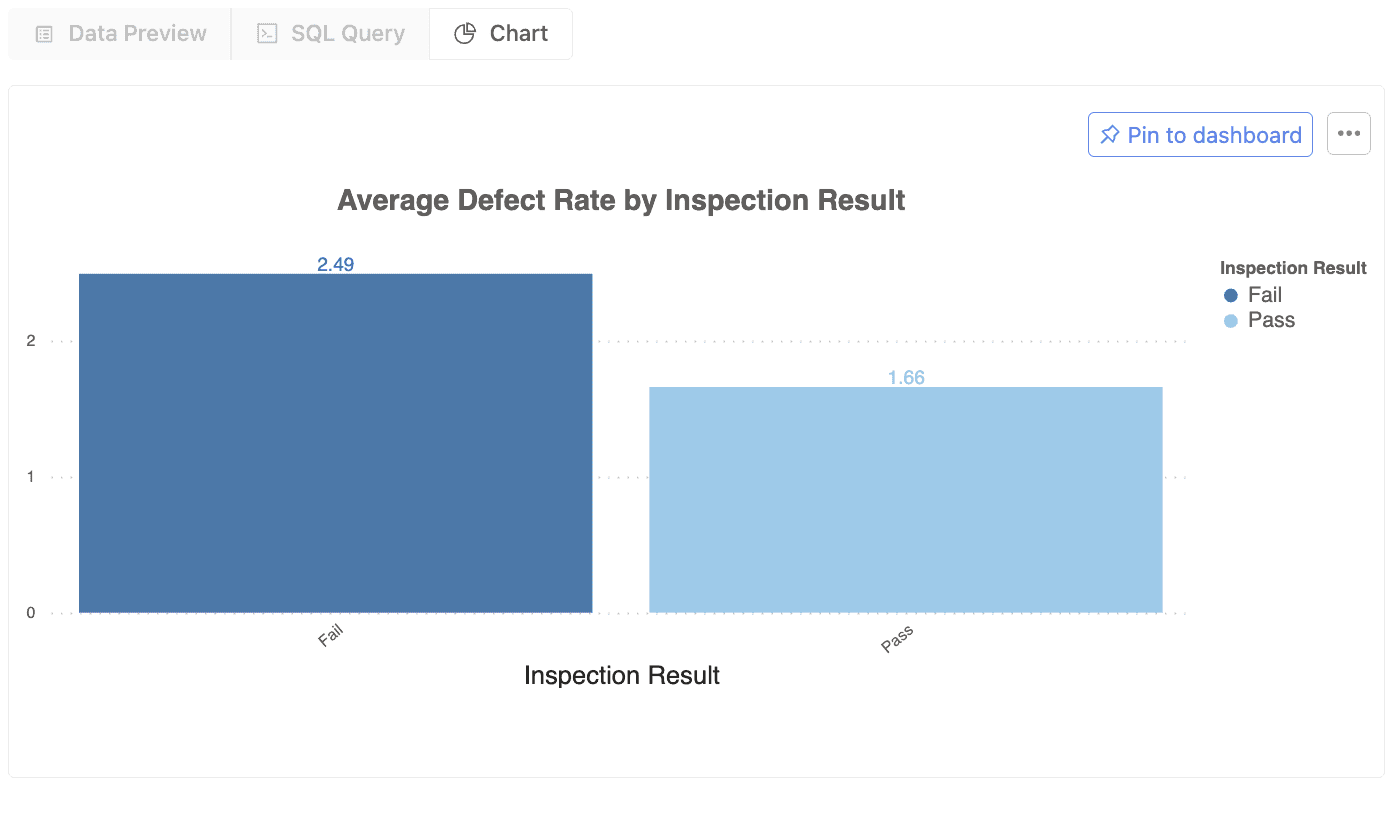Click the SQL Query terminal icon

point(267,34)
